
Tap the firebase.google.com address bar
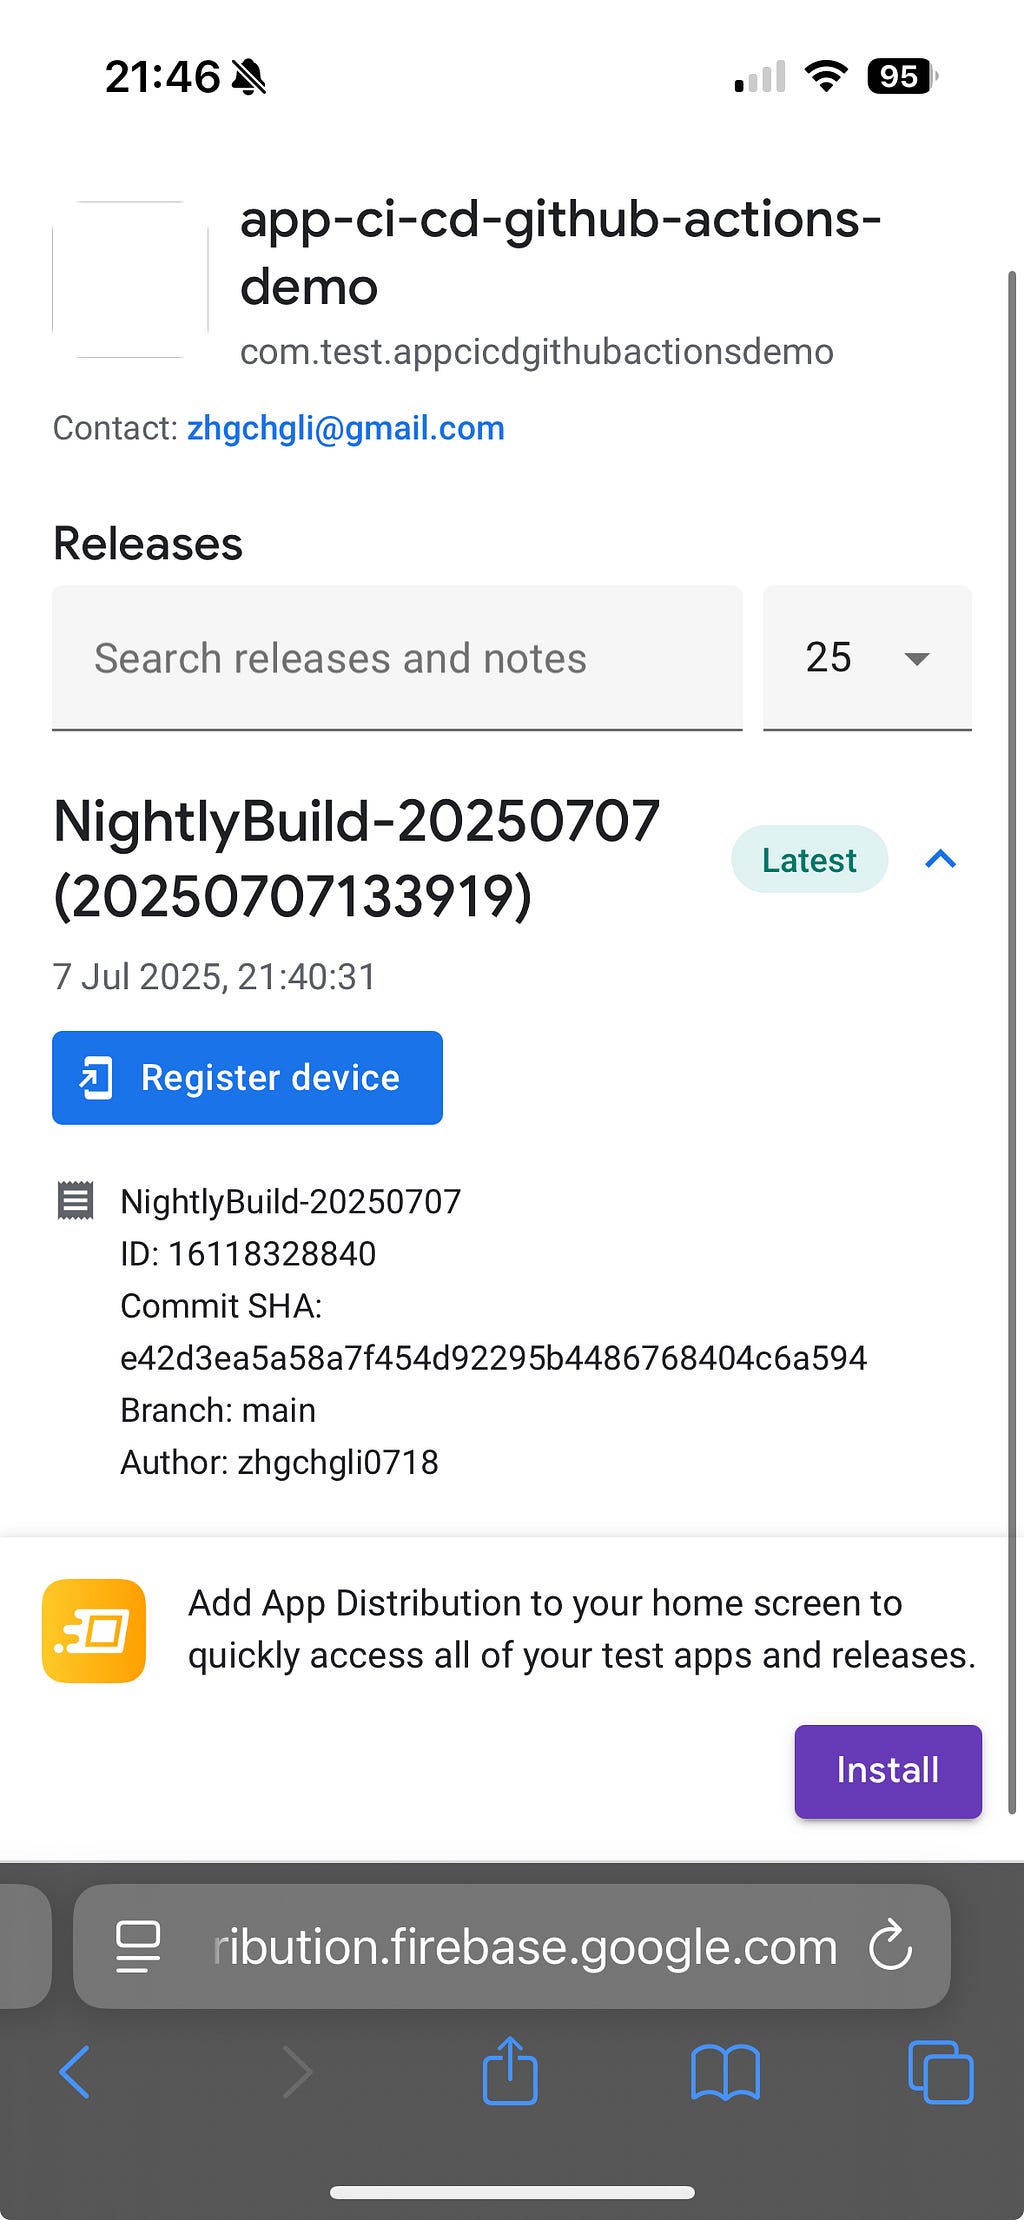511,1946
